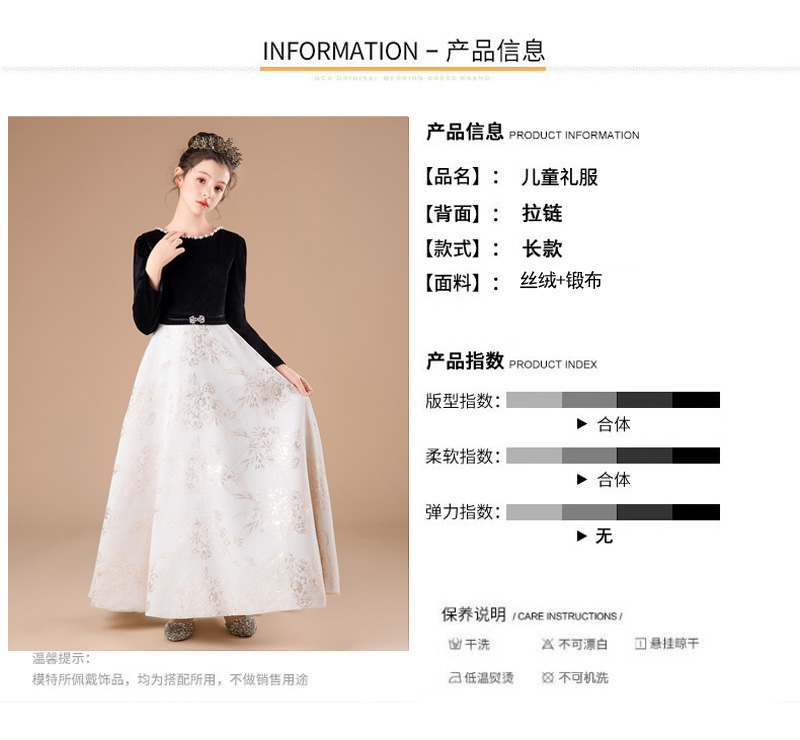Viewport: 800px width, 740px height.
Task: Click the girl's dress product photo
Action: pos(208,383)
